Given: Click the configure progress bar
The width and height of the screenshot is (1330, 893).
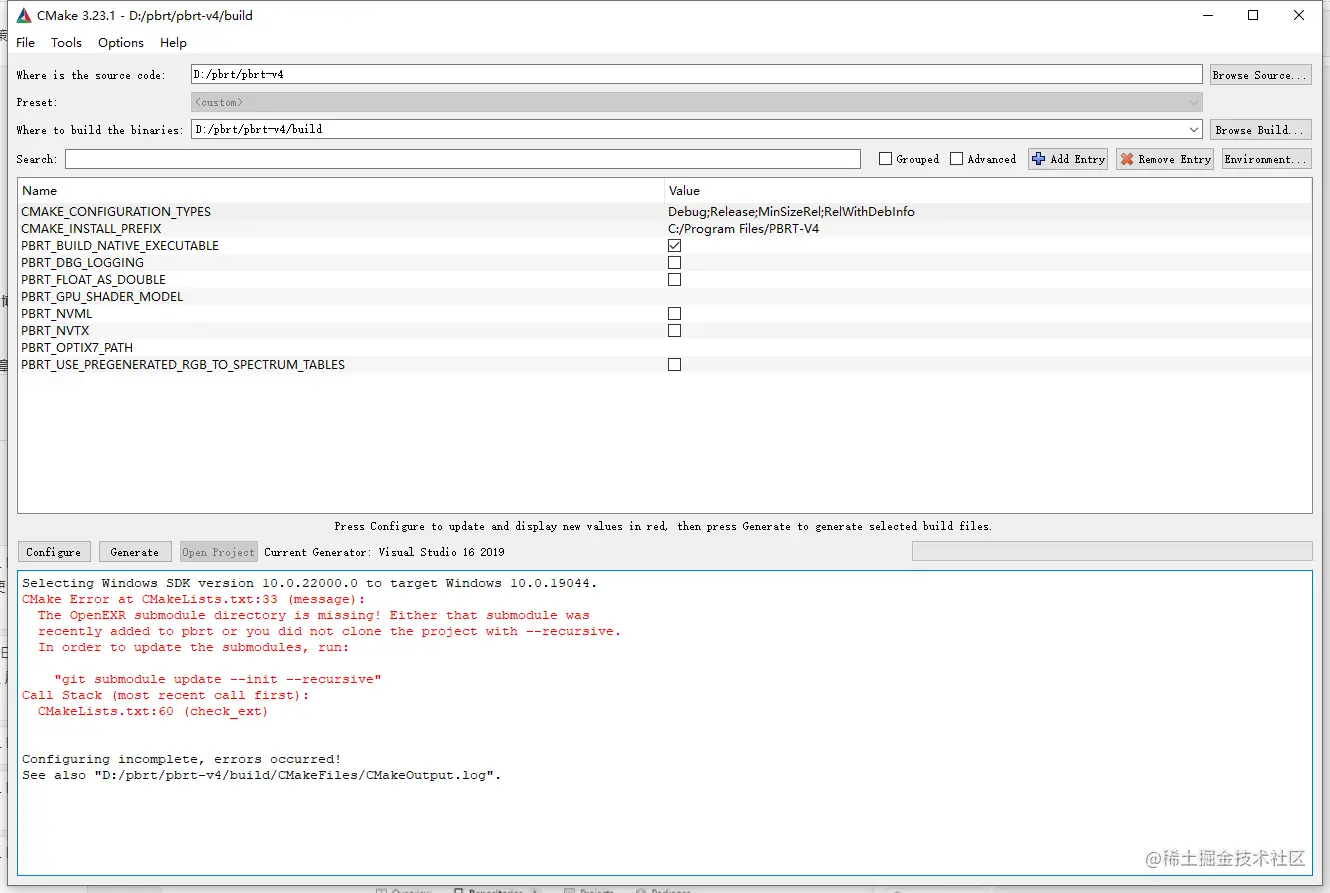Looking at the screenshot, I should [1112, 551].
